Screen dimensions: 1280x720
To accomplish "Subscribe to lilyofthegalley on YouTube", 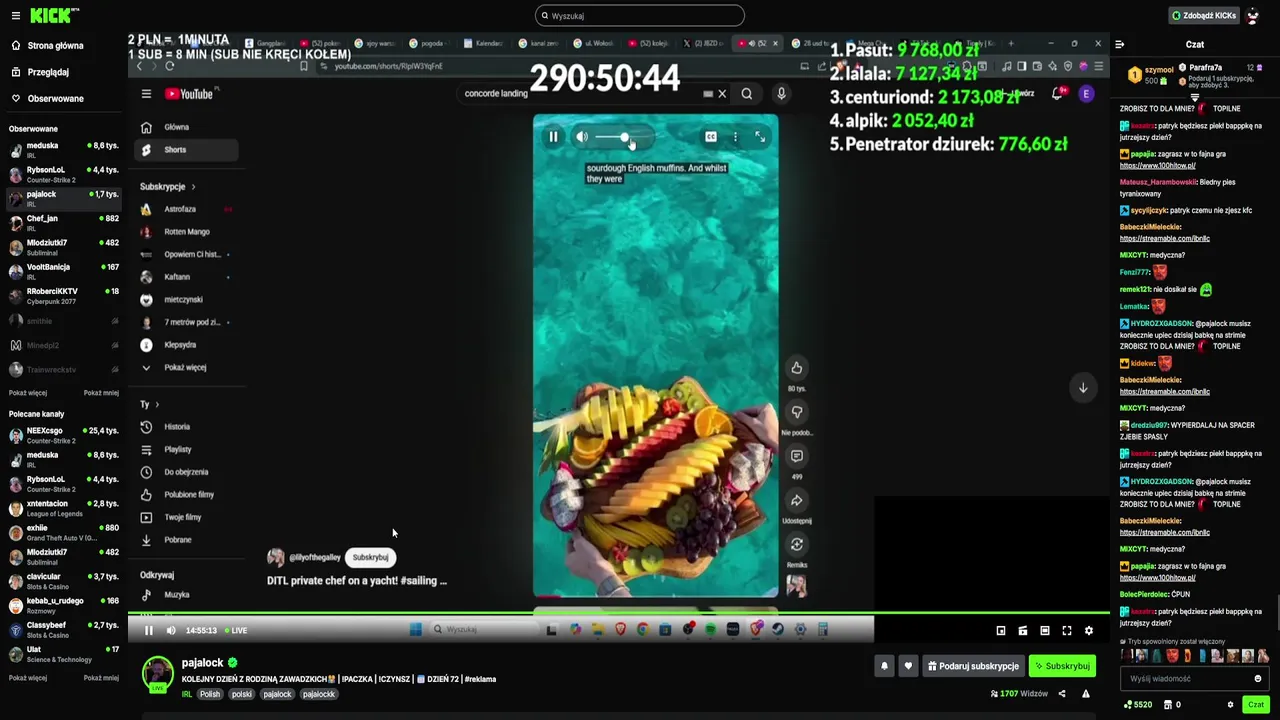I will click(370, 558).
